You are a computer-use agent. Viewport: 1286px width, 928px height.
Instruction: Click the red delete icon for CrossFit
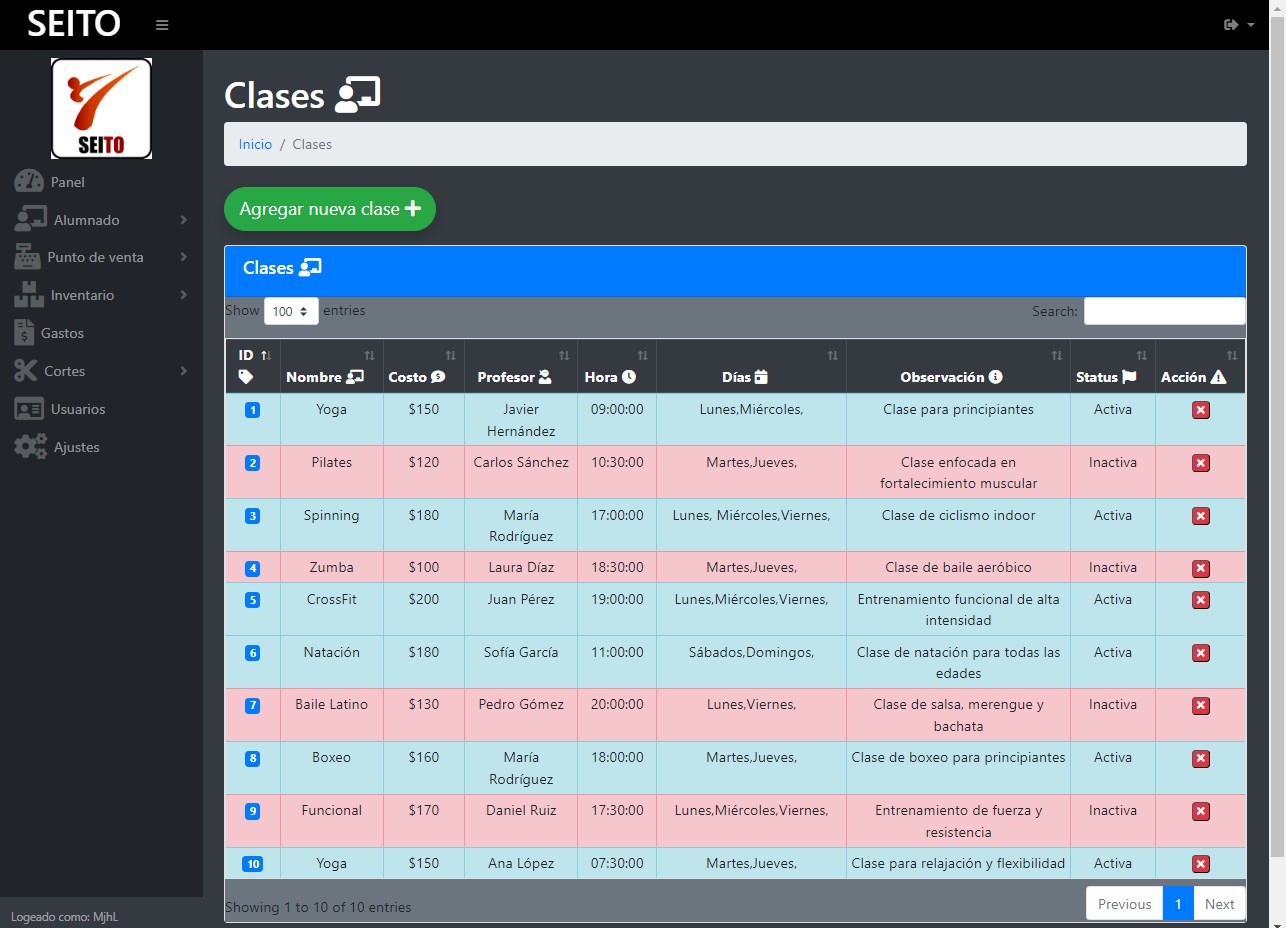click(1201, 600)
